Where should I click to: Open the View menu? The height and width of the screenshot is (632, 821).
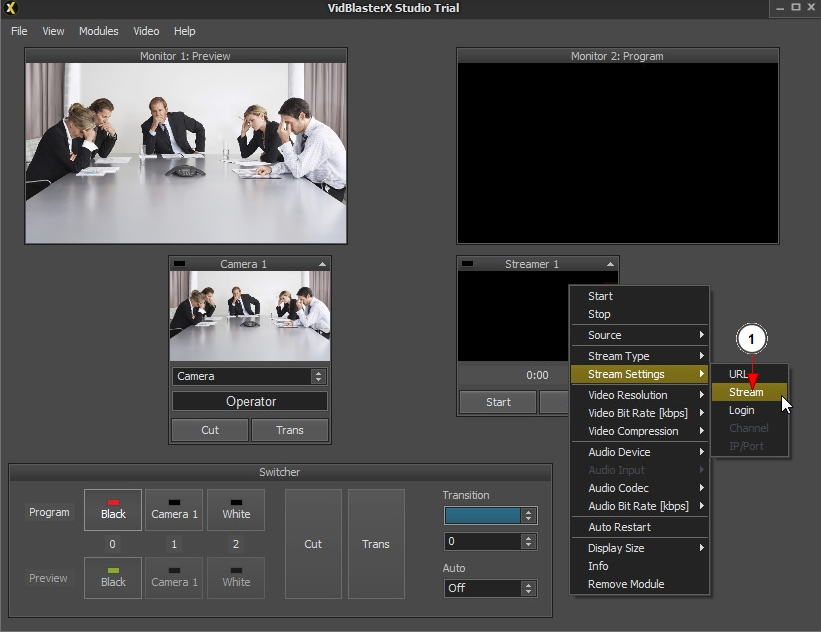[x=53, y=31]
